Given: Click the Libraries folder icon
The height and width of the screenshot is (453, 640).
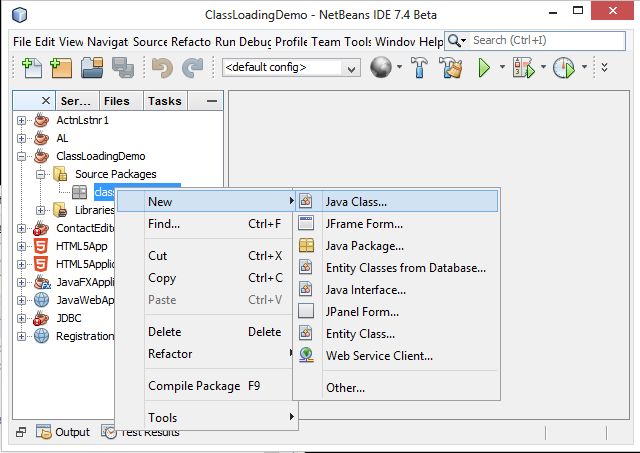Looking at the screenshot, I should pyautogui.click(x=60, y=210).
